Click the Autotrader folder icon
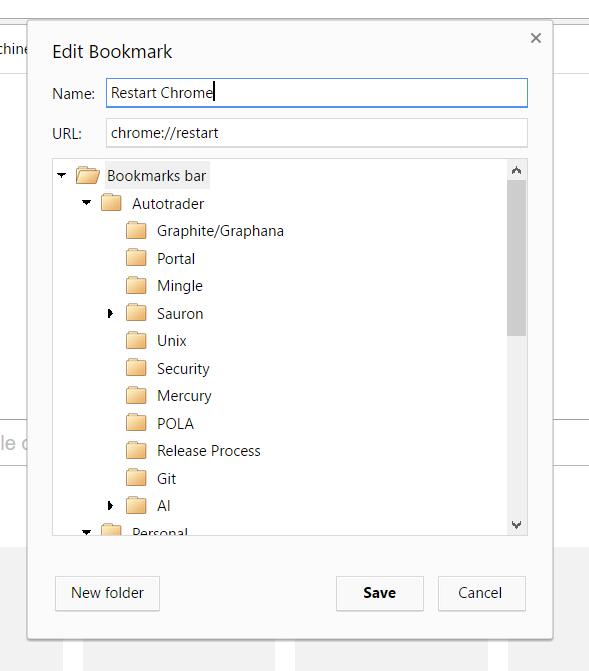Image resolution: width=589 pixels, height=671 pixels. click(111, 203)
